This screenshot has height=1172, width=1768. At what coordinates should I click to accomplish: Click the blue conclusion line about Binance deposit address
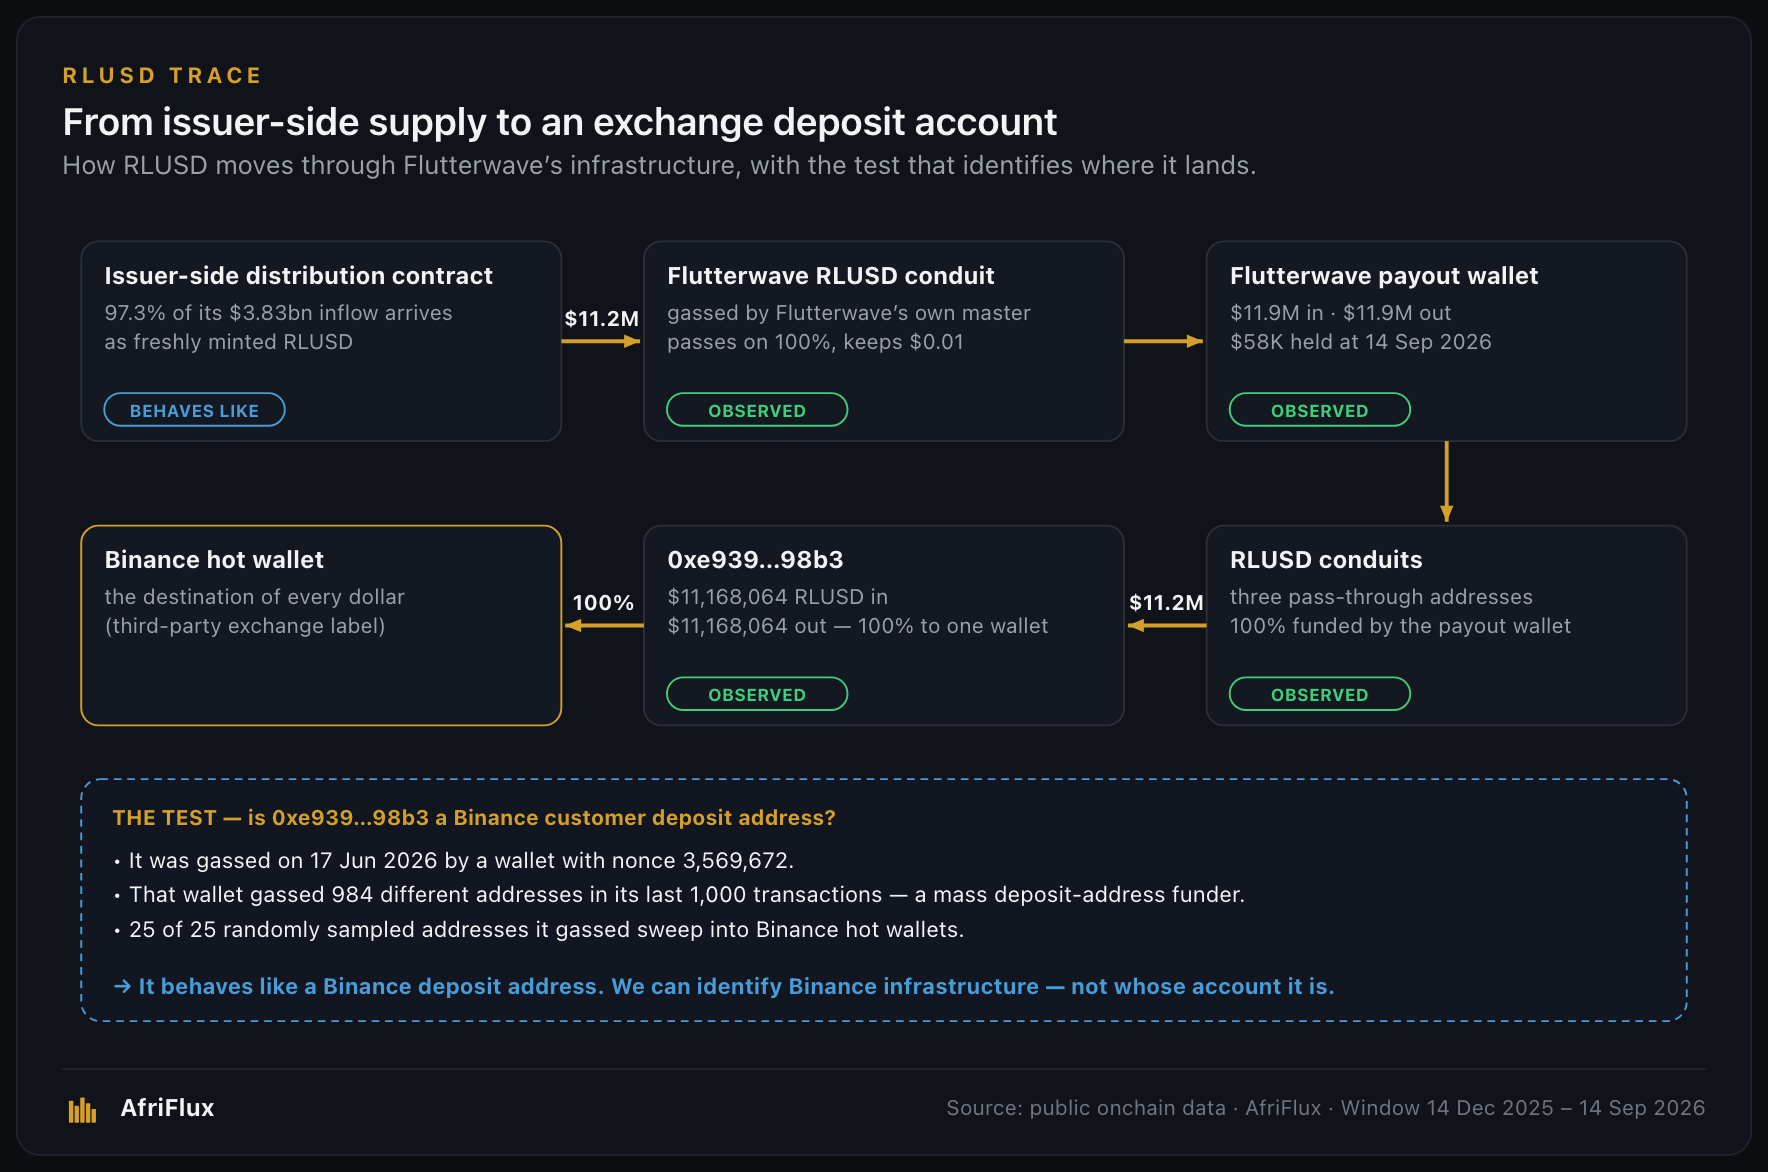pyautogui.click(x=724, y=987)
